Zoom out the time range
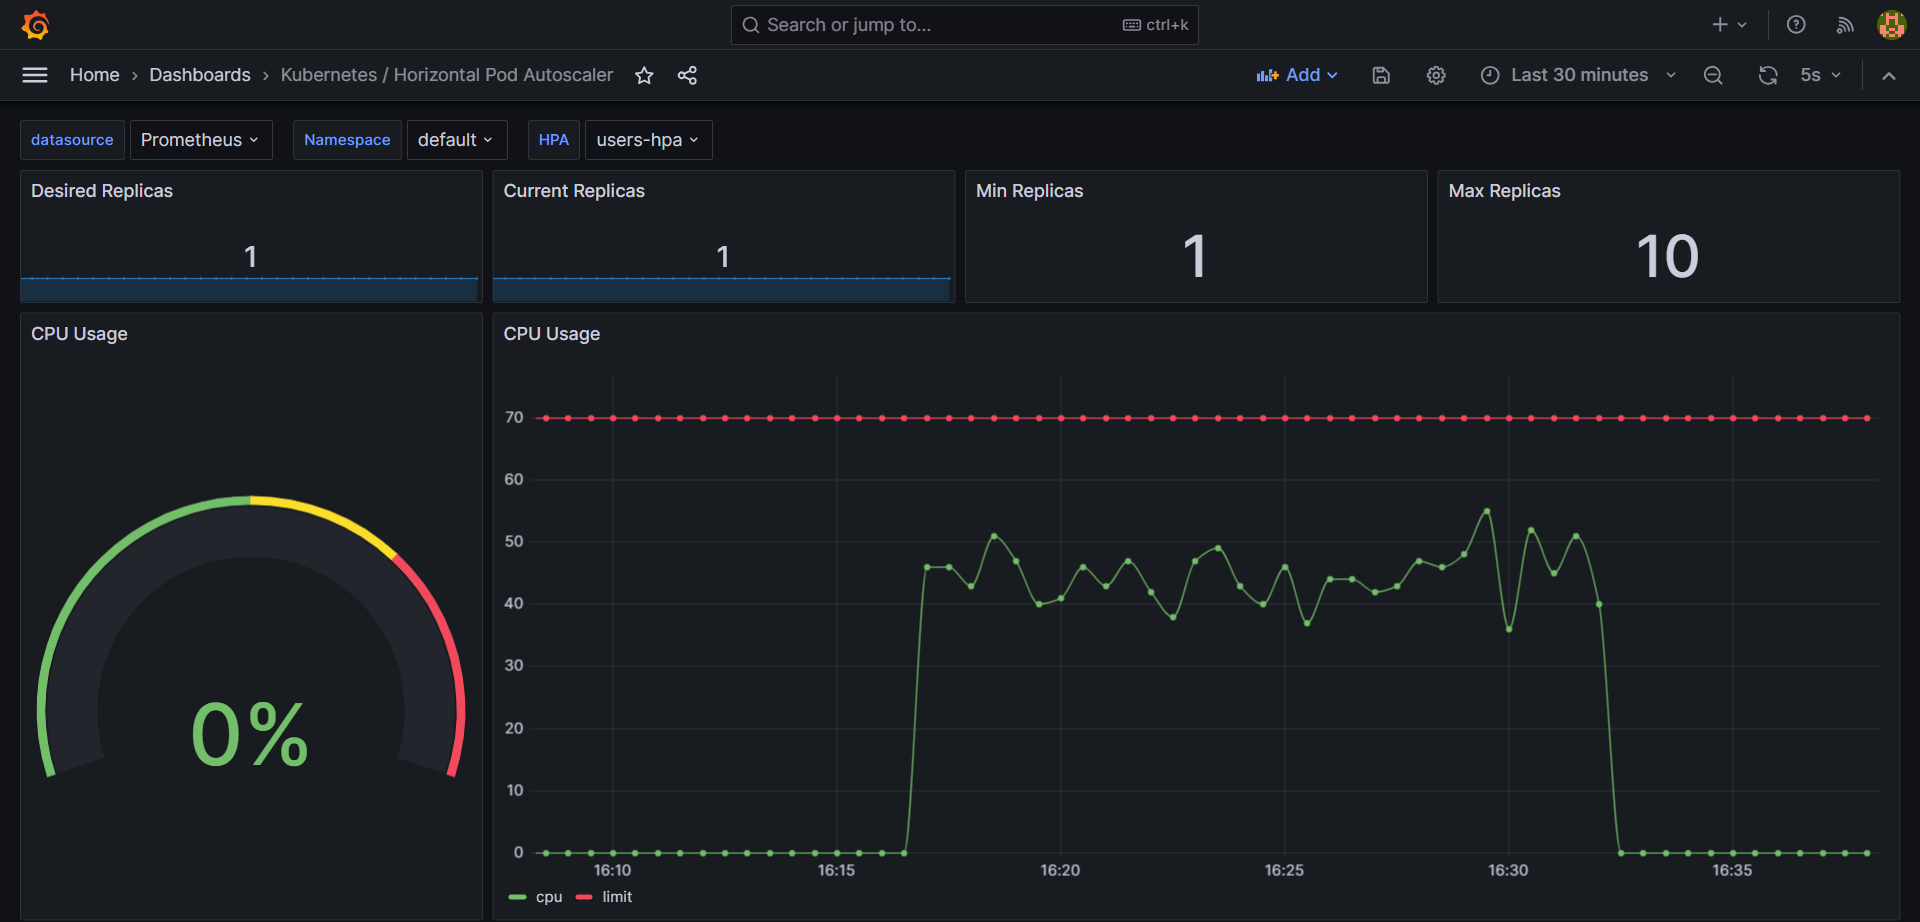Screen dimensions: 1920x922 (x=1713, y=75)
